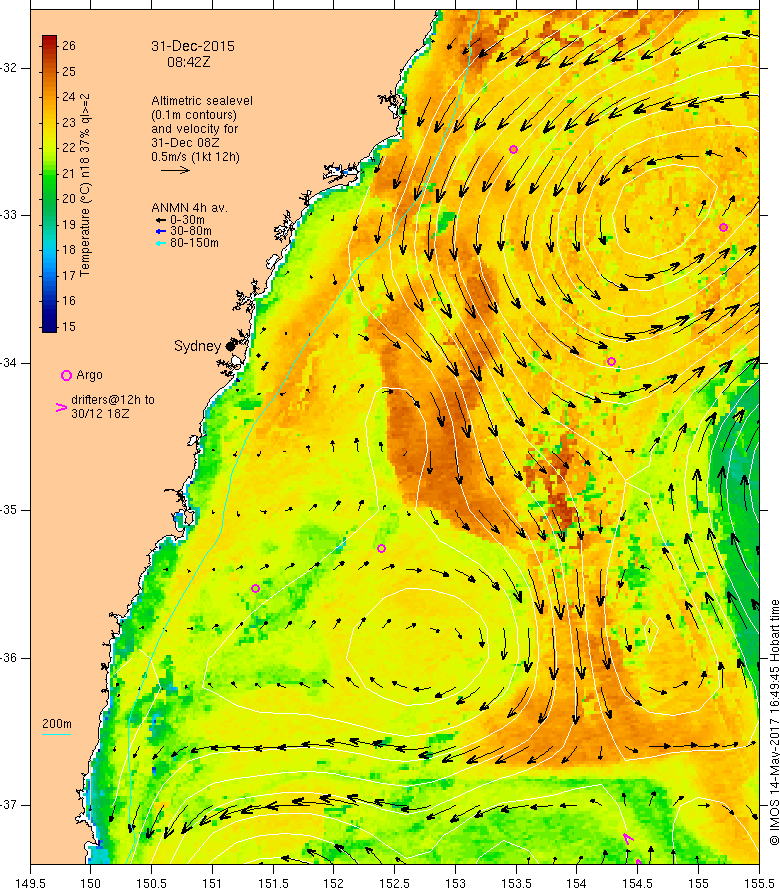780x890 pixels.
Task: Click the longitude axis label 152.5
Action: coord(395,883)
